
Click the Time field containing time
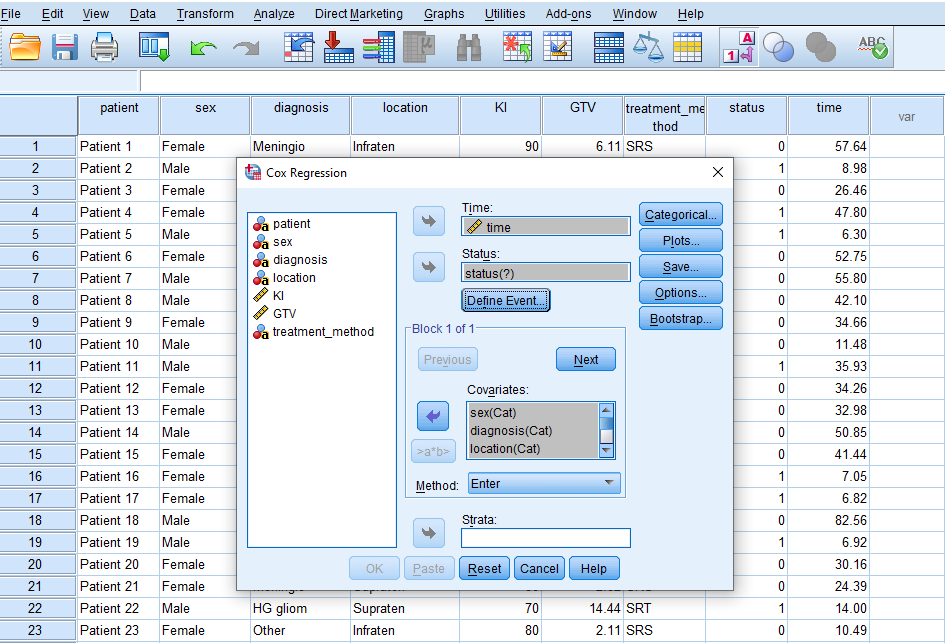click(545, 227)
